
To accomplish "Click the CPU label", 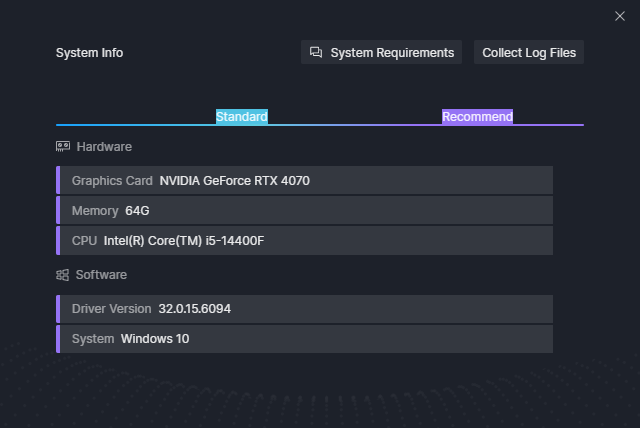I will click(84, 241).
